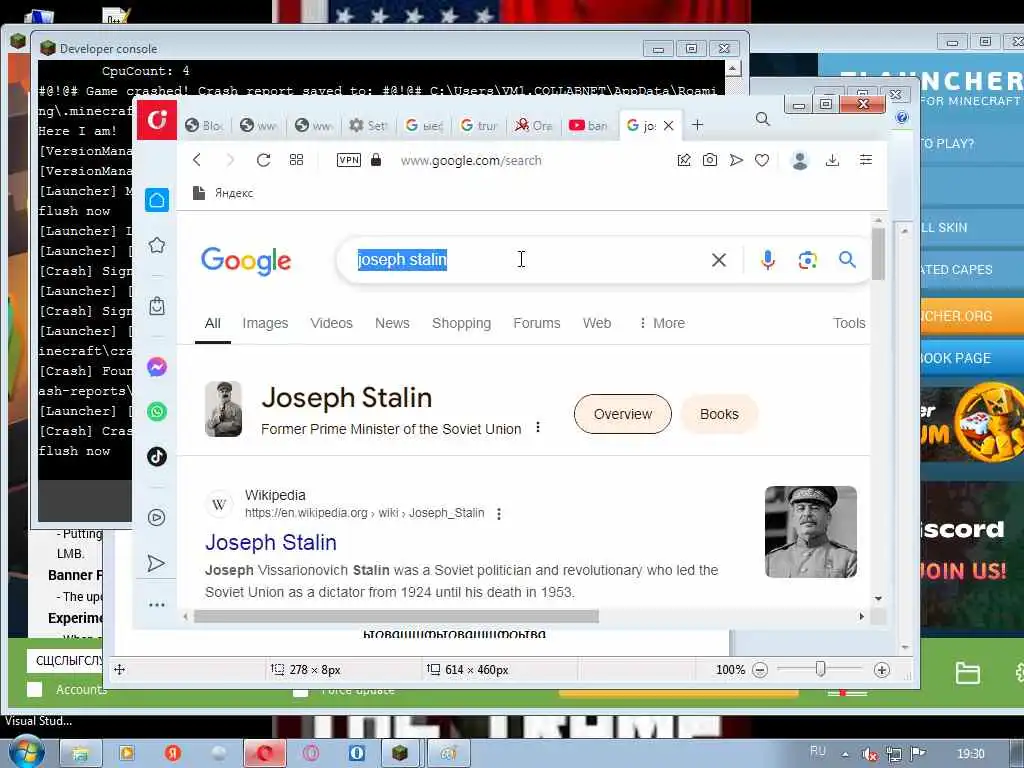The width and height of the screenshot is (1024, 768).
Task: Select the Shopping search tab
Action: (x=461, y=323)
